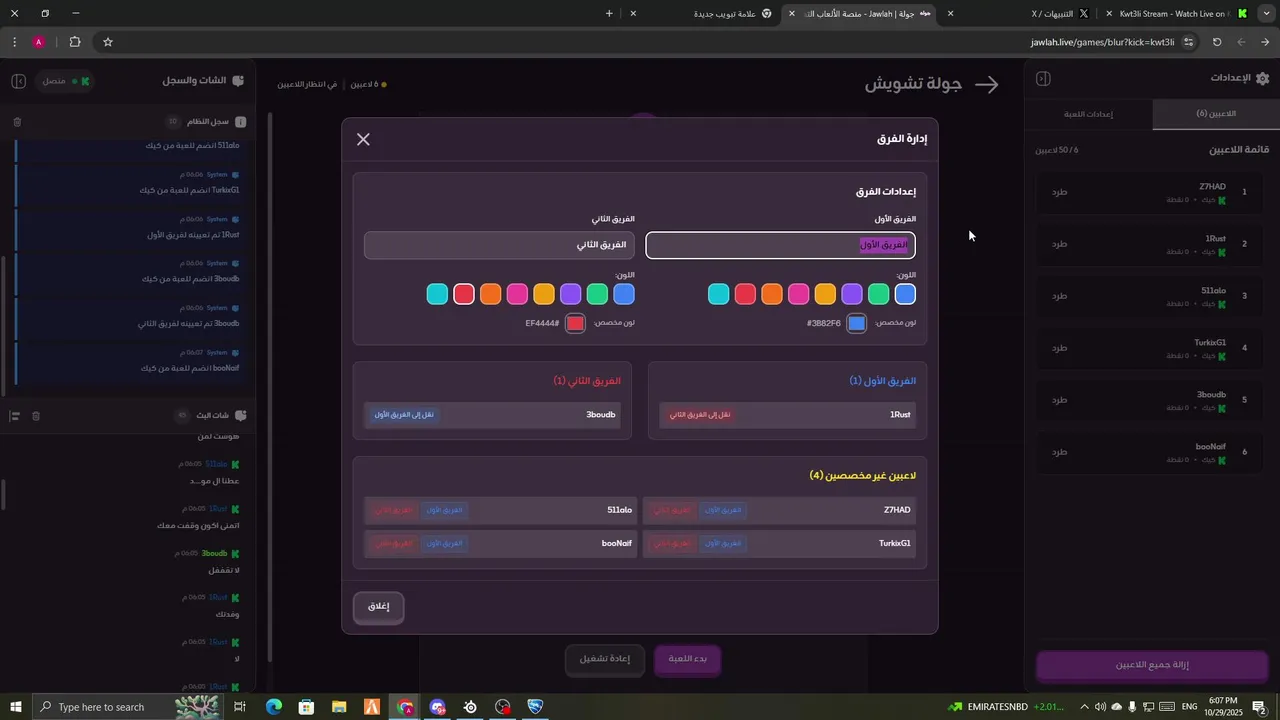
Task: Open browser extensions puzzle icon
Action: click(75, 42)
